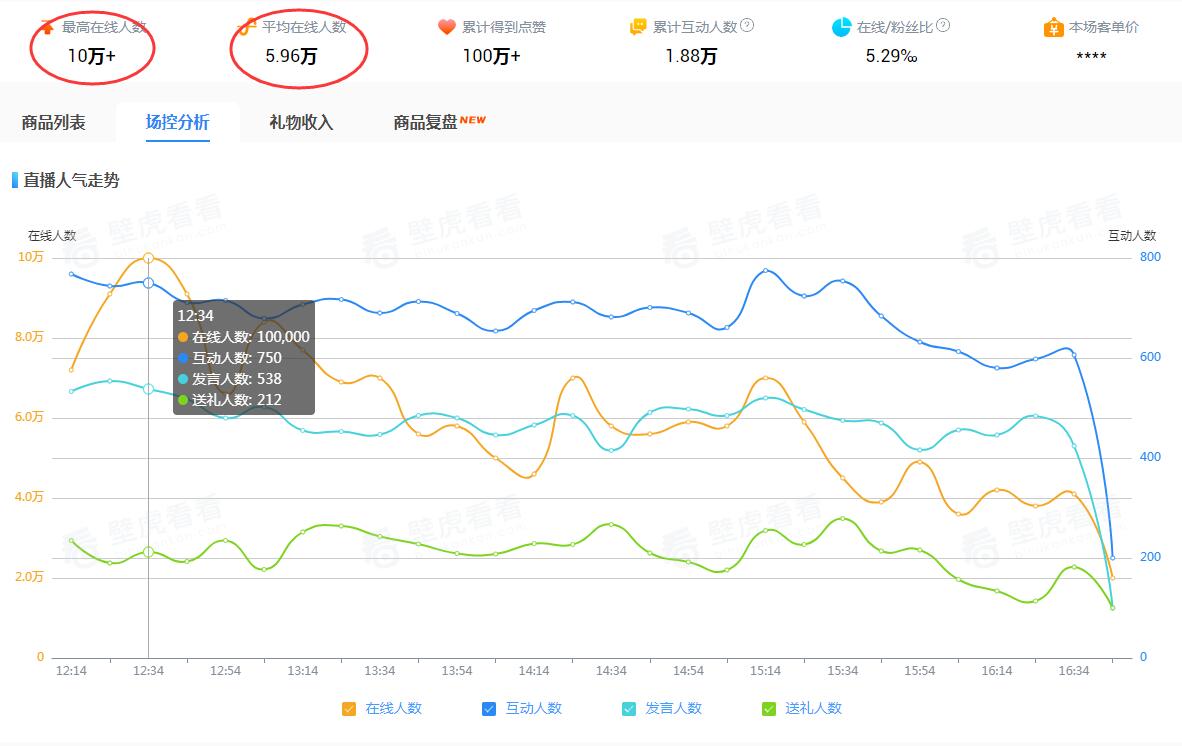Click help question mark next to 累计互动人数
The height and width of the screenshot is (746, 1182).
(x=746, y=25)
